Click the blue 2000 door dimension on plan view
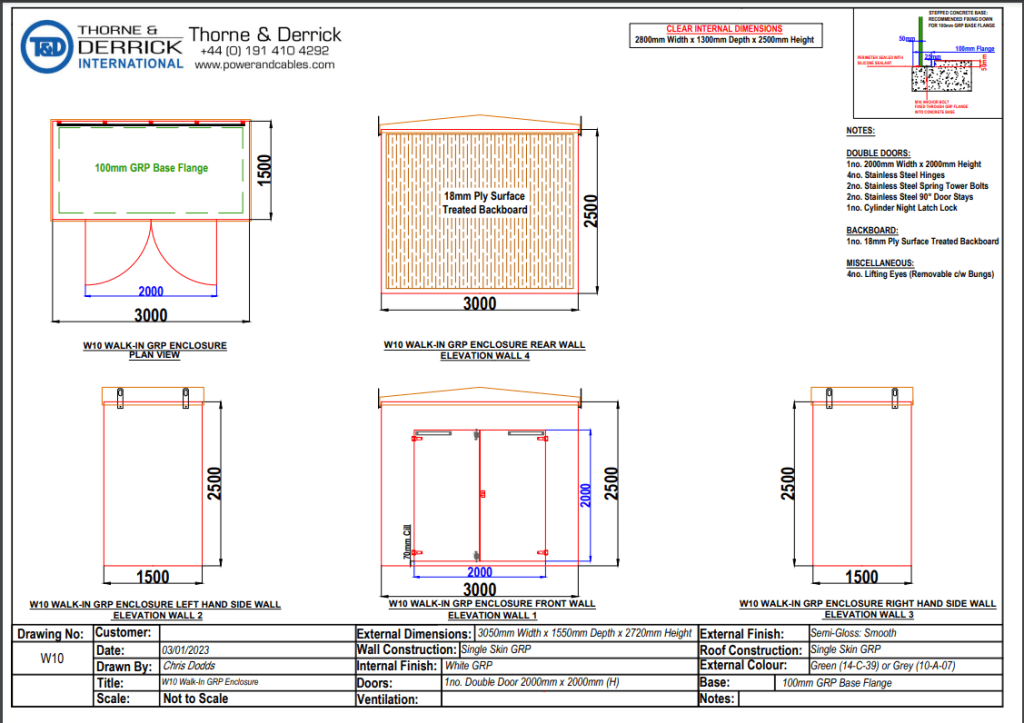1024x723 pixels. (151, 291)
